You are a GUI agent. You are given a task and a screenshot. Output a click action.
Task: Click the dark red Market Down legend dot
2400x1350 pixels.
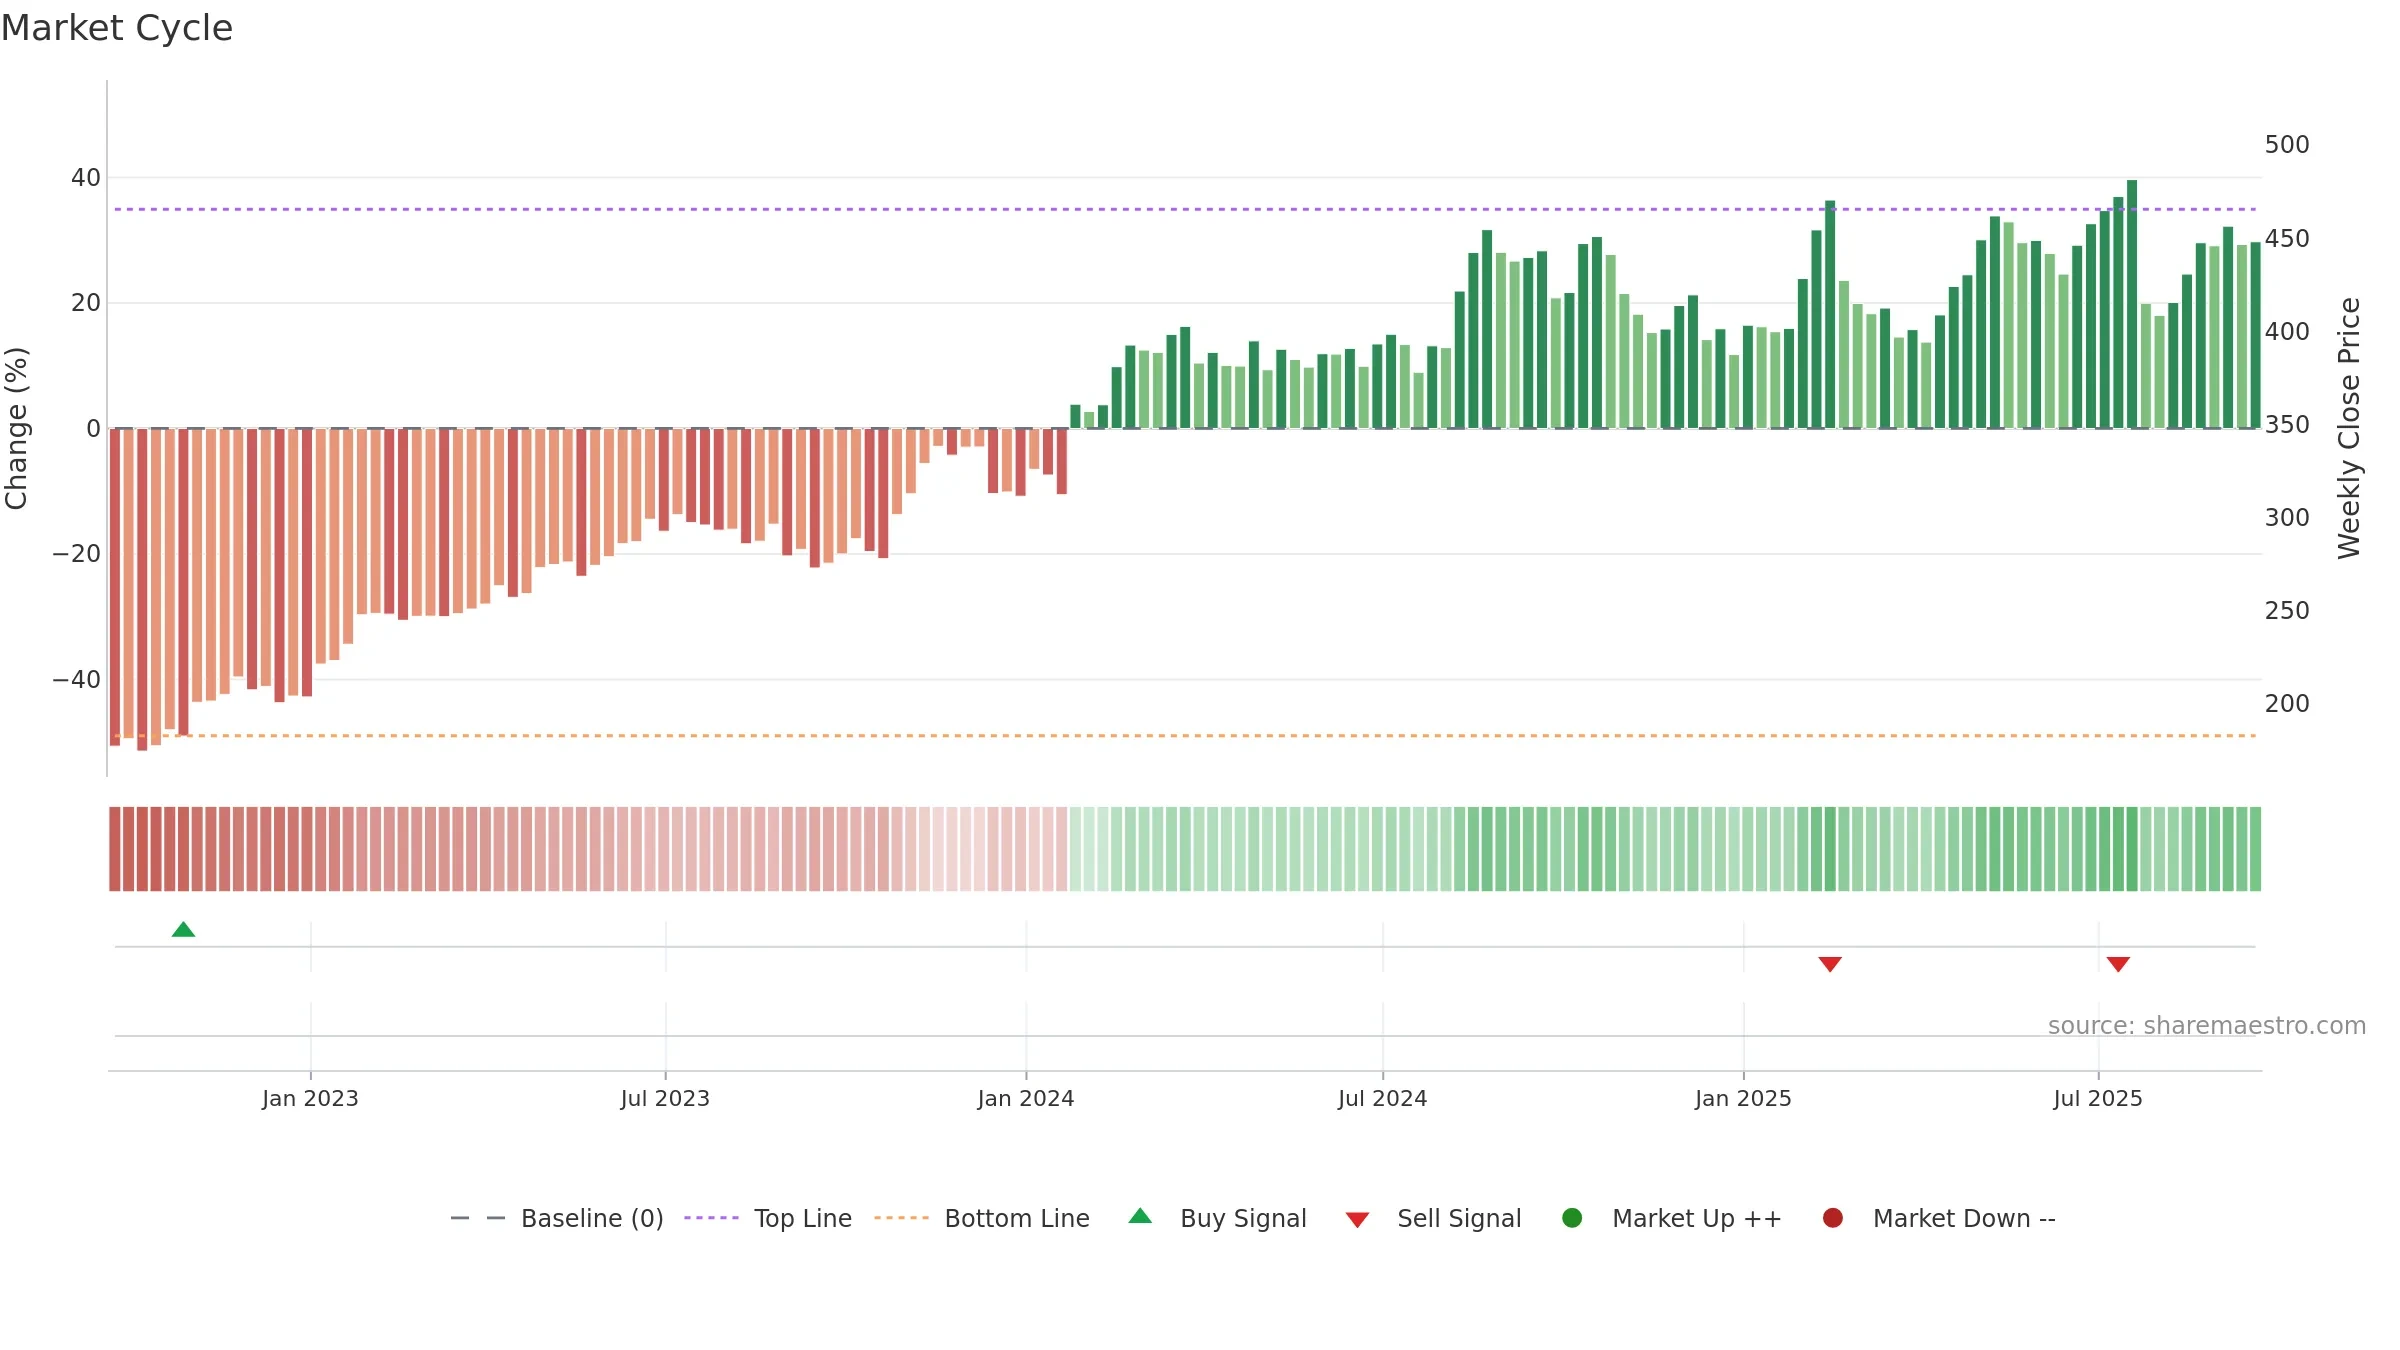point(1833,1218)
